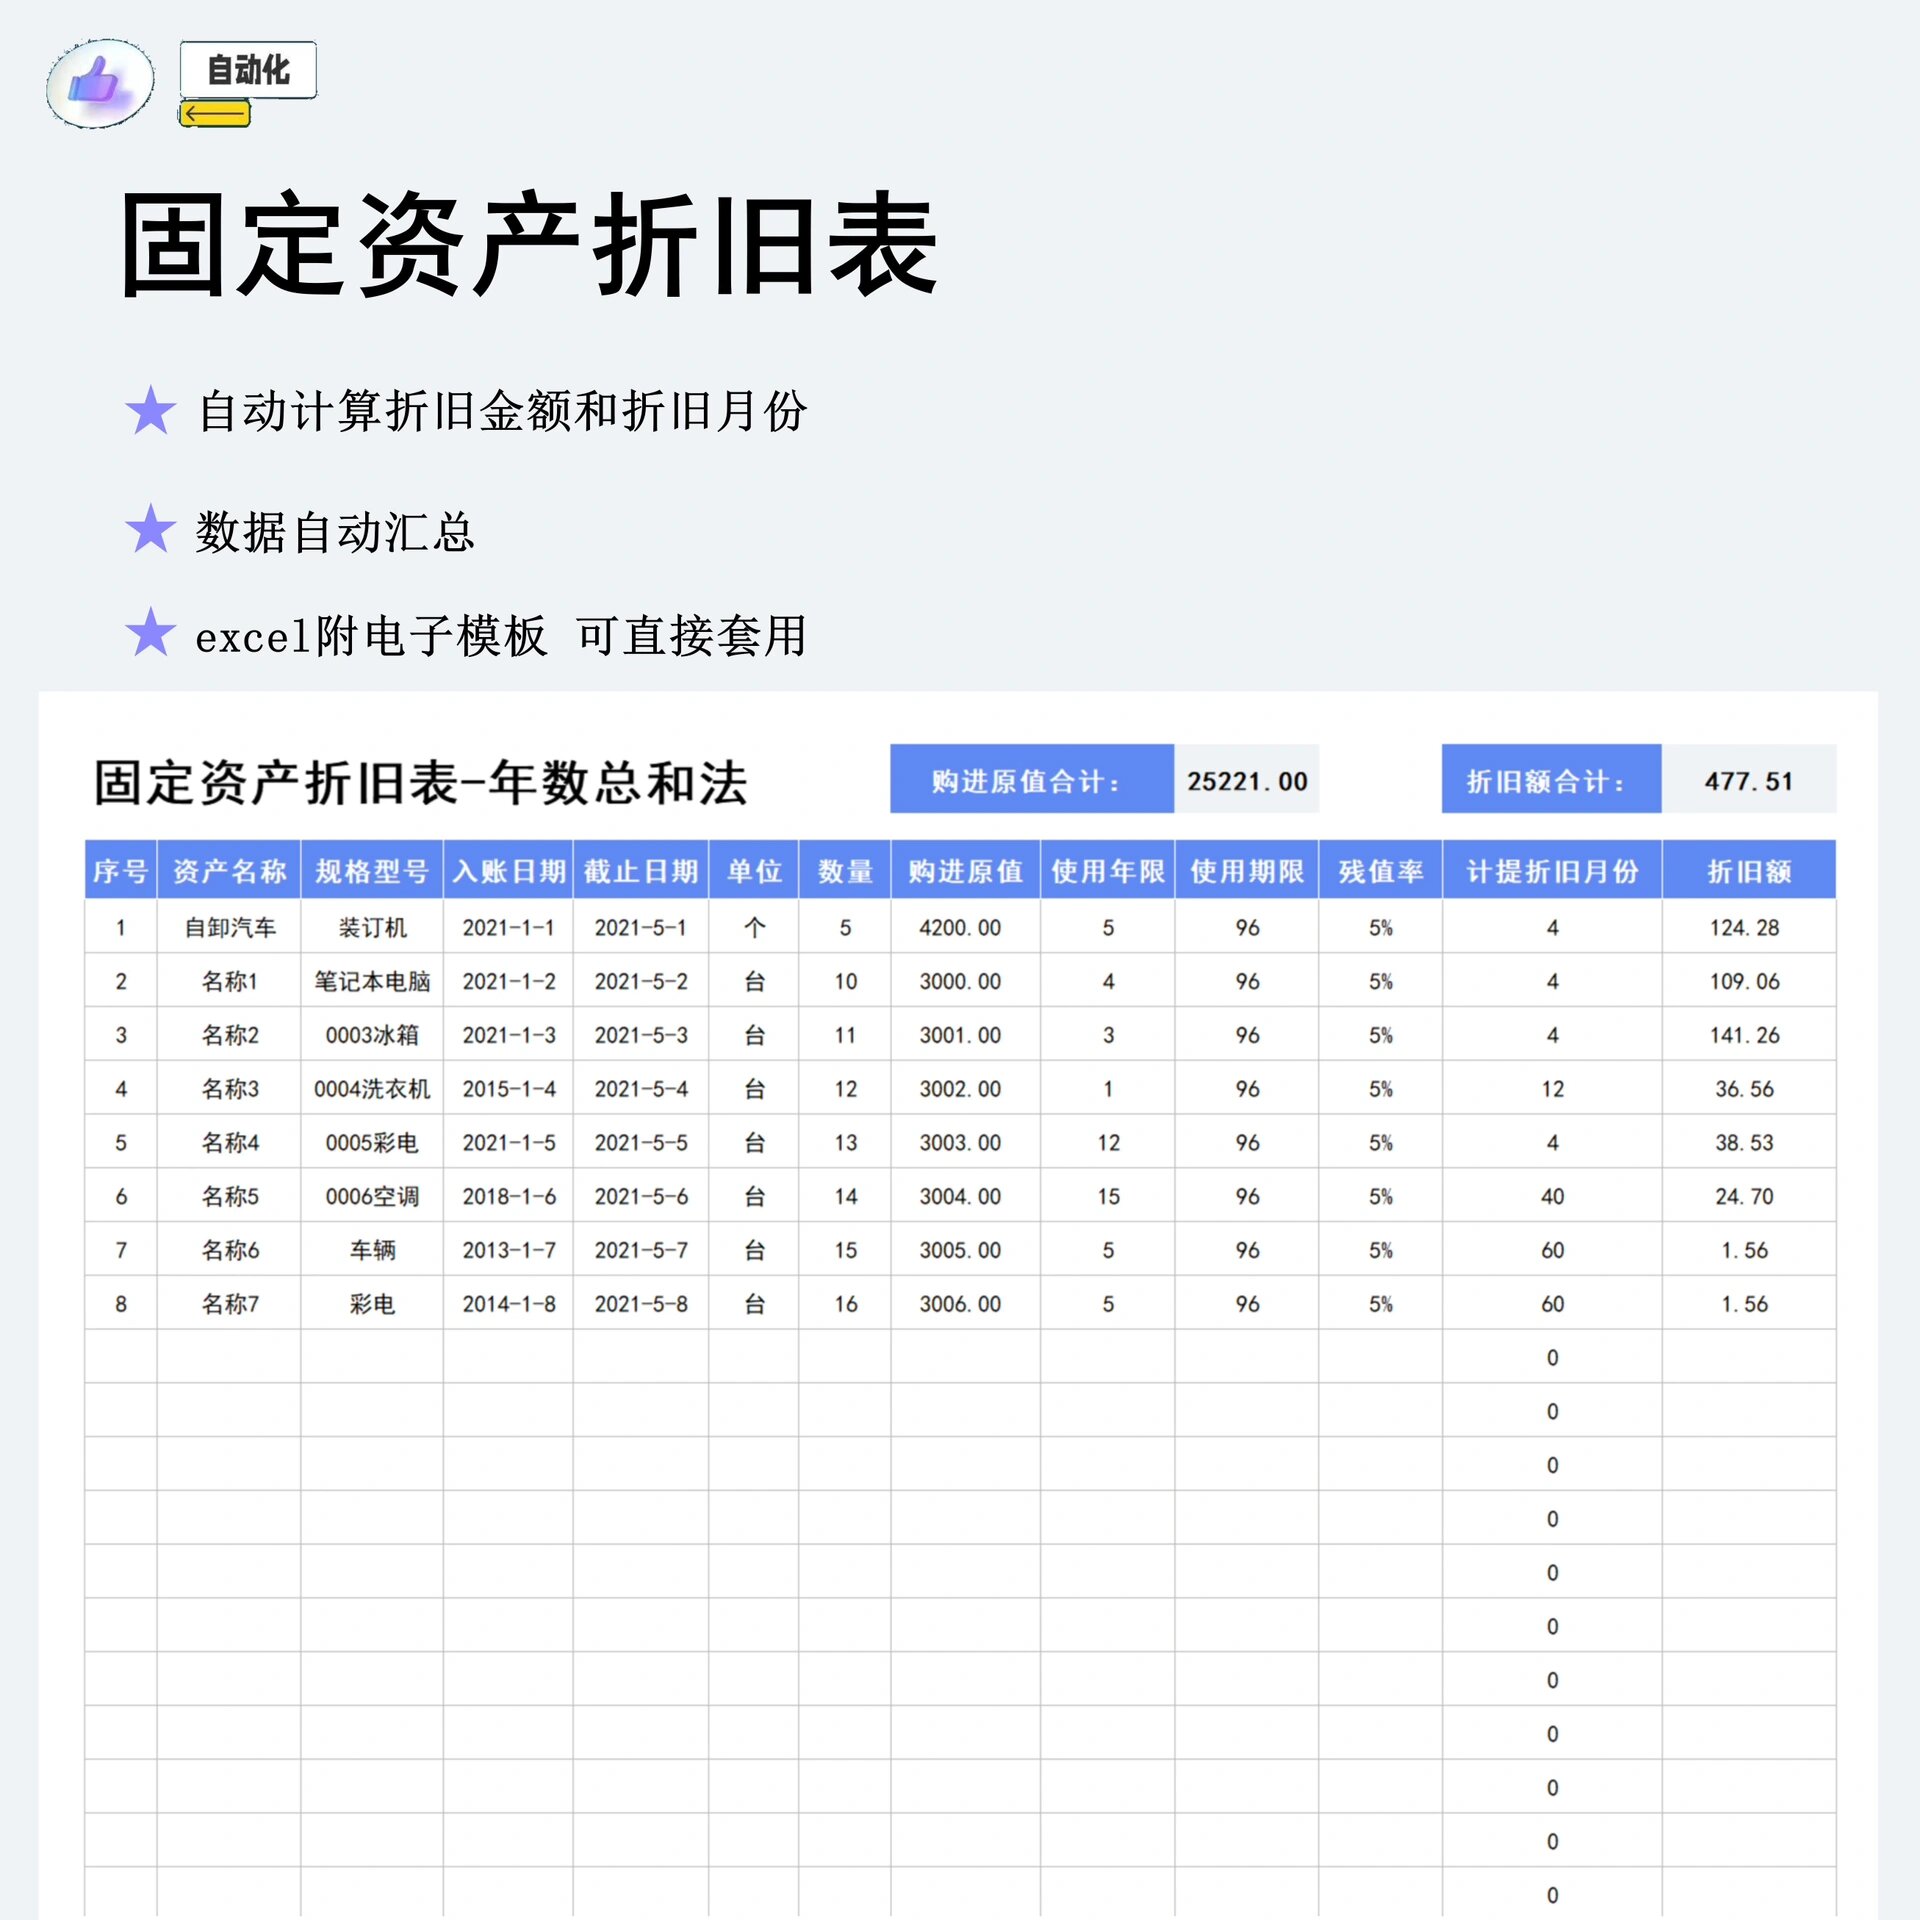The width and height of the screenshot is (1920, 1920).
Task: Select the 装订机 model cell
Action: click(372, 927)
